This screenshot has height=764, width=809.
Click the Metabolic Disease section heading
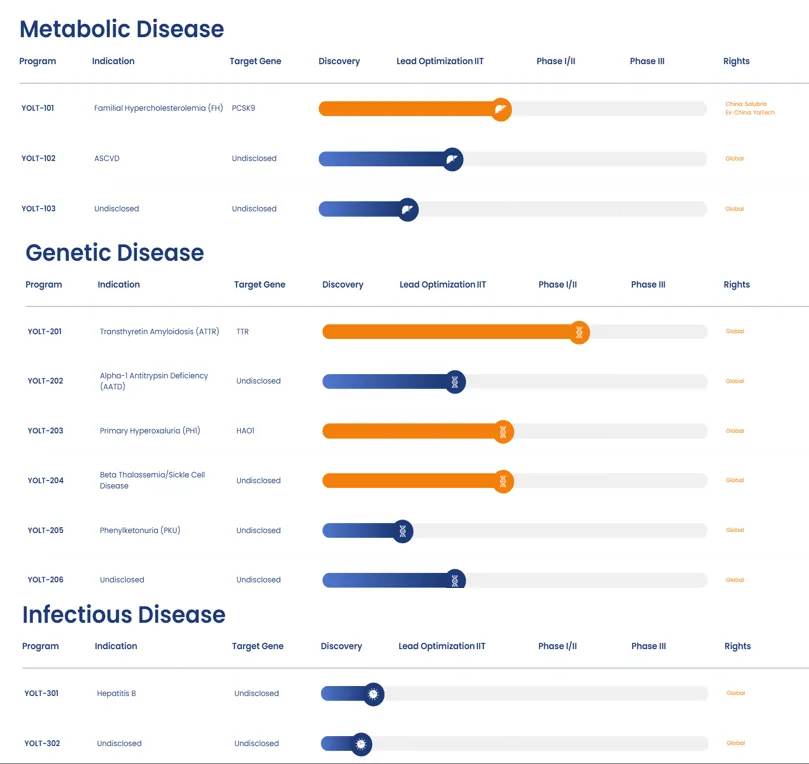[x=122, y=29]
